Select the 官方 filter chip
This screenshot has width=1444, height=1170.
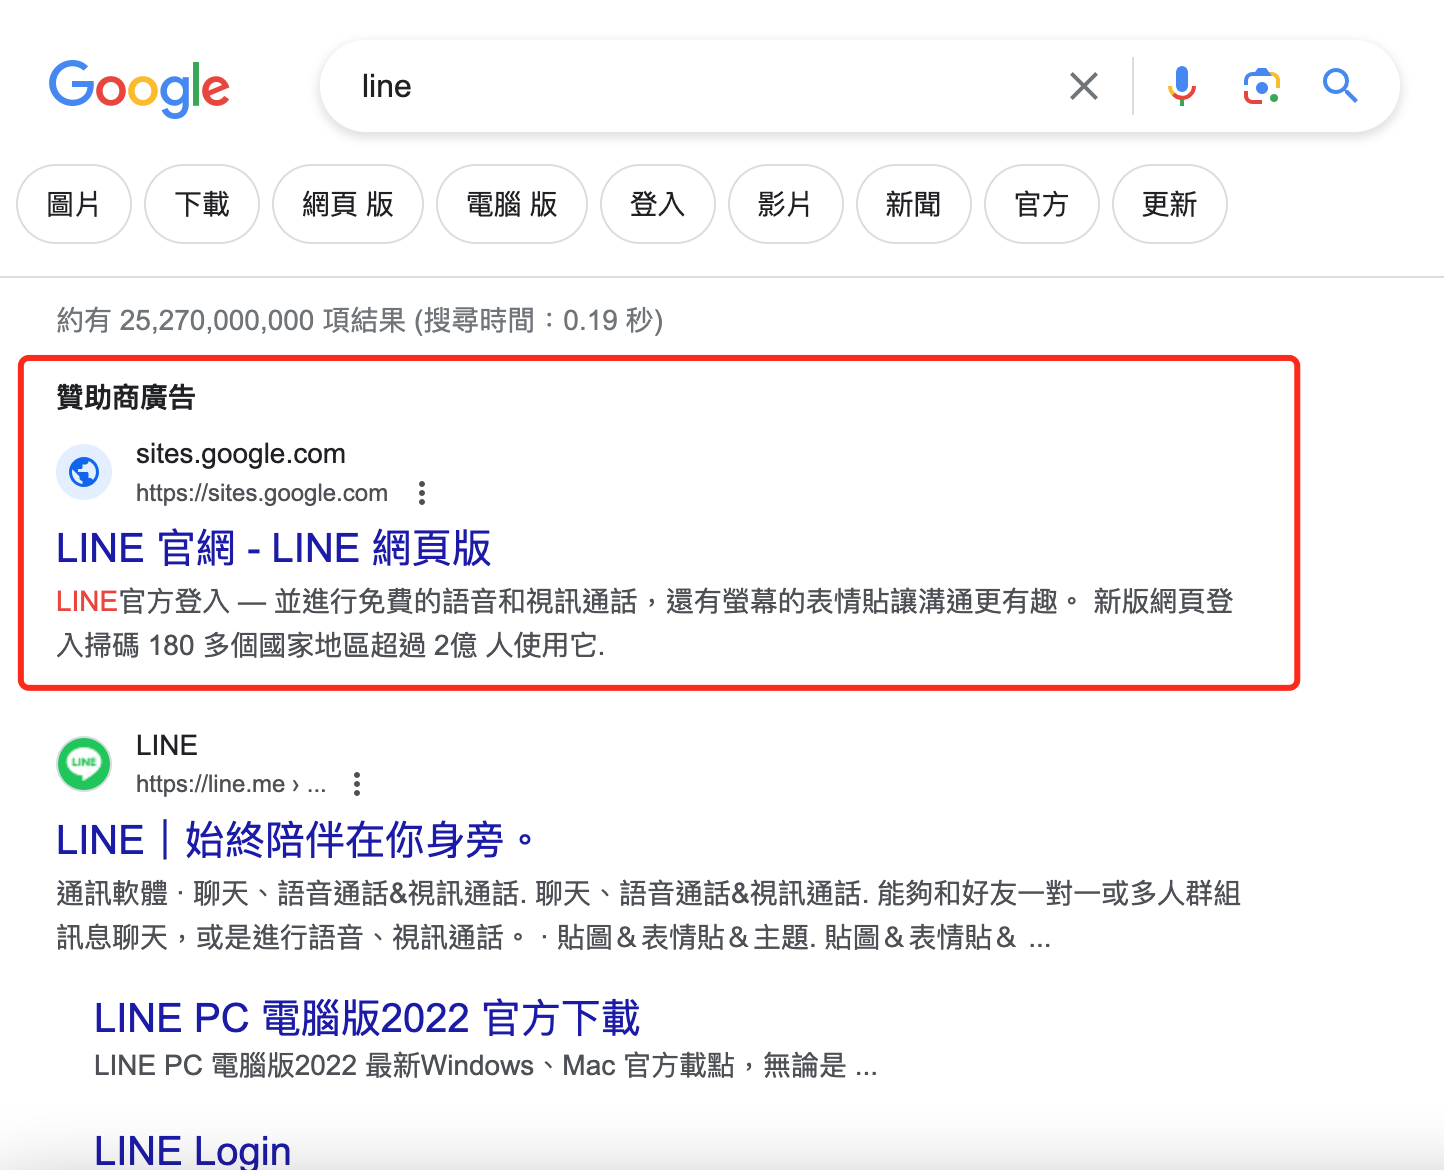1042,204
